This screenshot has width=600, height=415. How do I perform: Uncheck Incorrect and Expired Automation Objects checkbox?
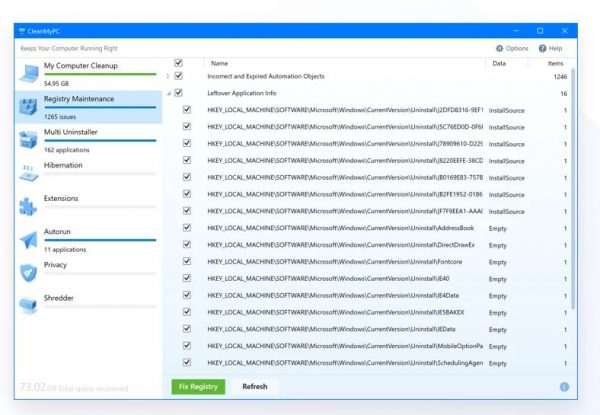click(178, 76)
